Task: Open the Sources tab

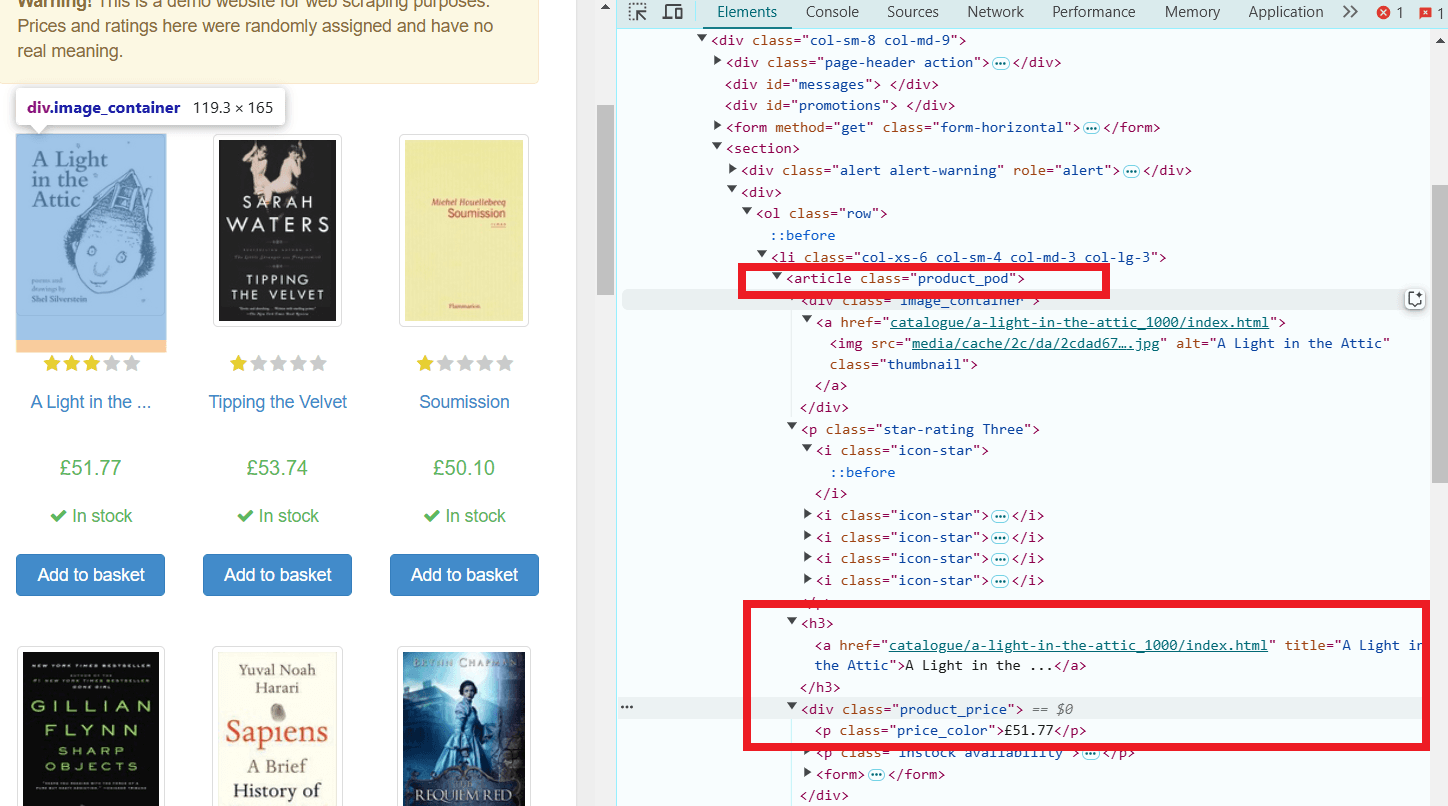Action: coord(913,12)
